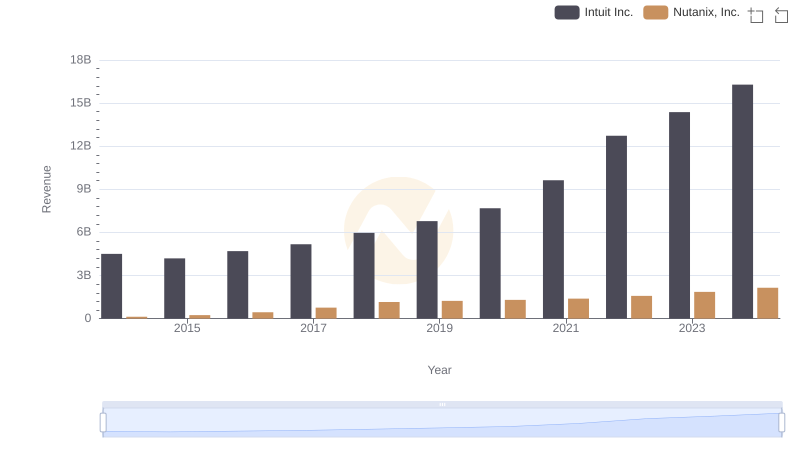Click the 2023 x-axis label
This screenshot has width=800, height=461.
(692, 328)
